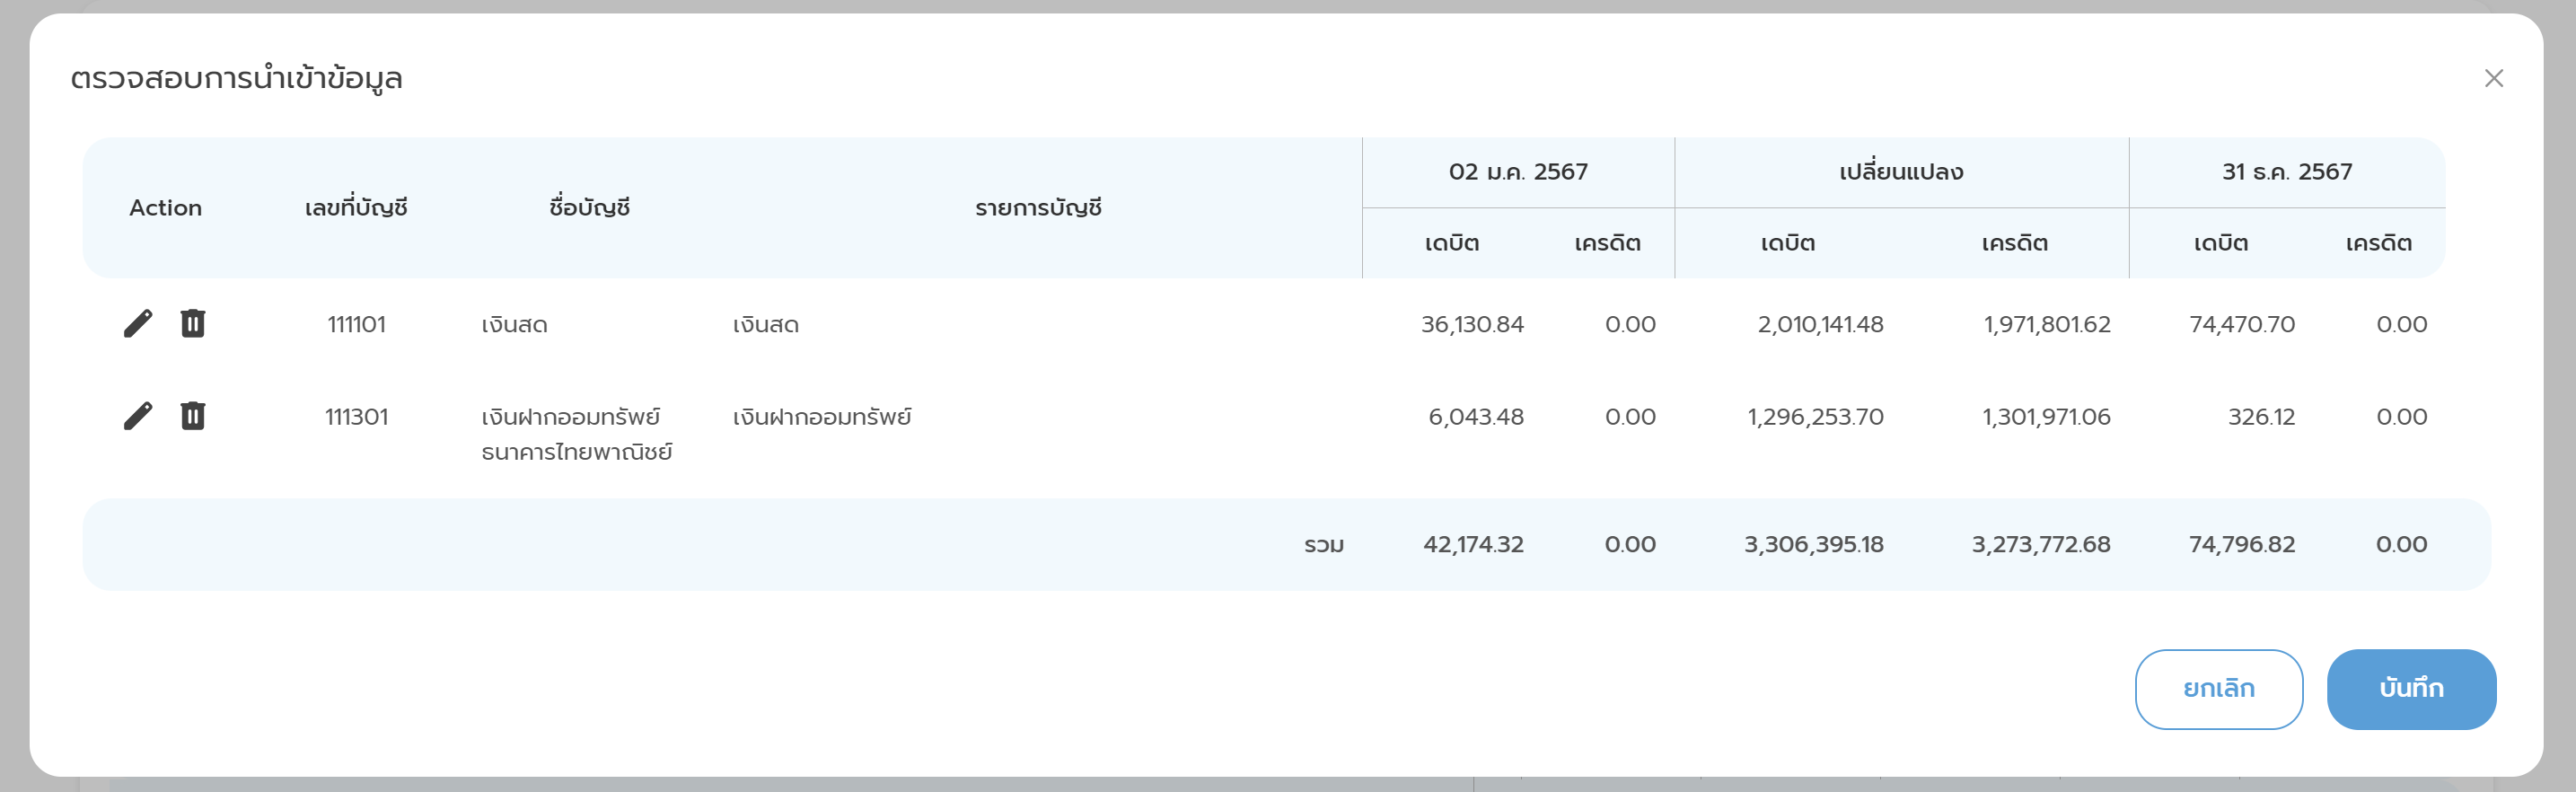
Task: Click the Action column header
Action: tap(166, 208)
